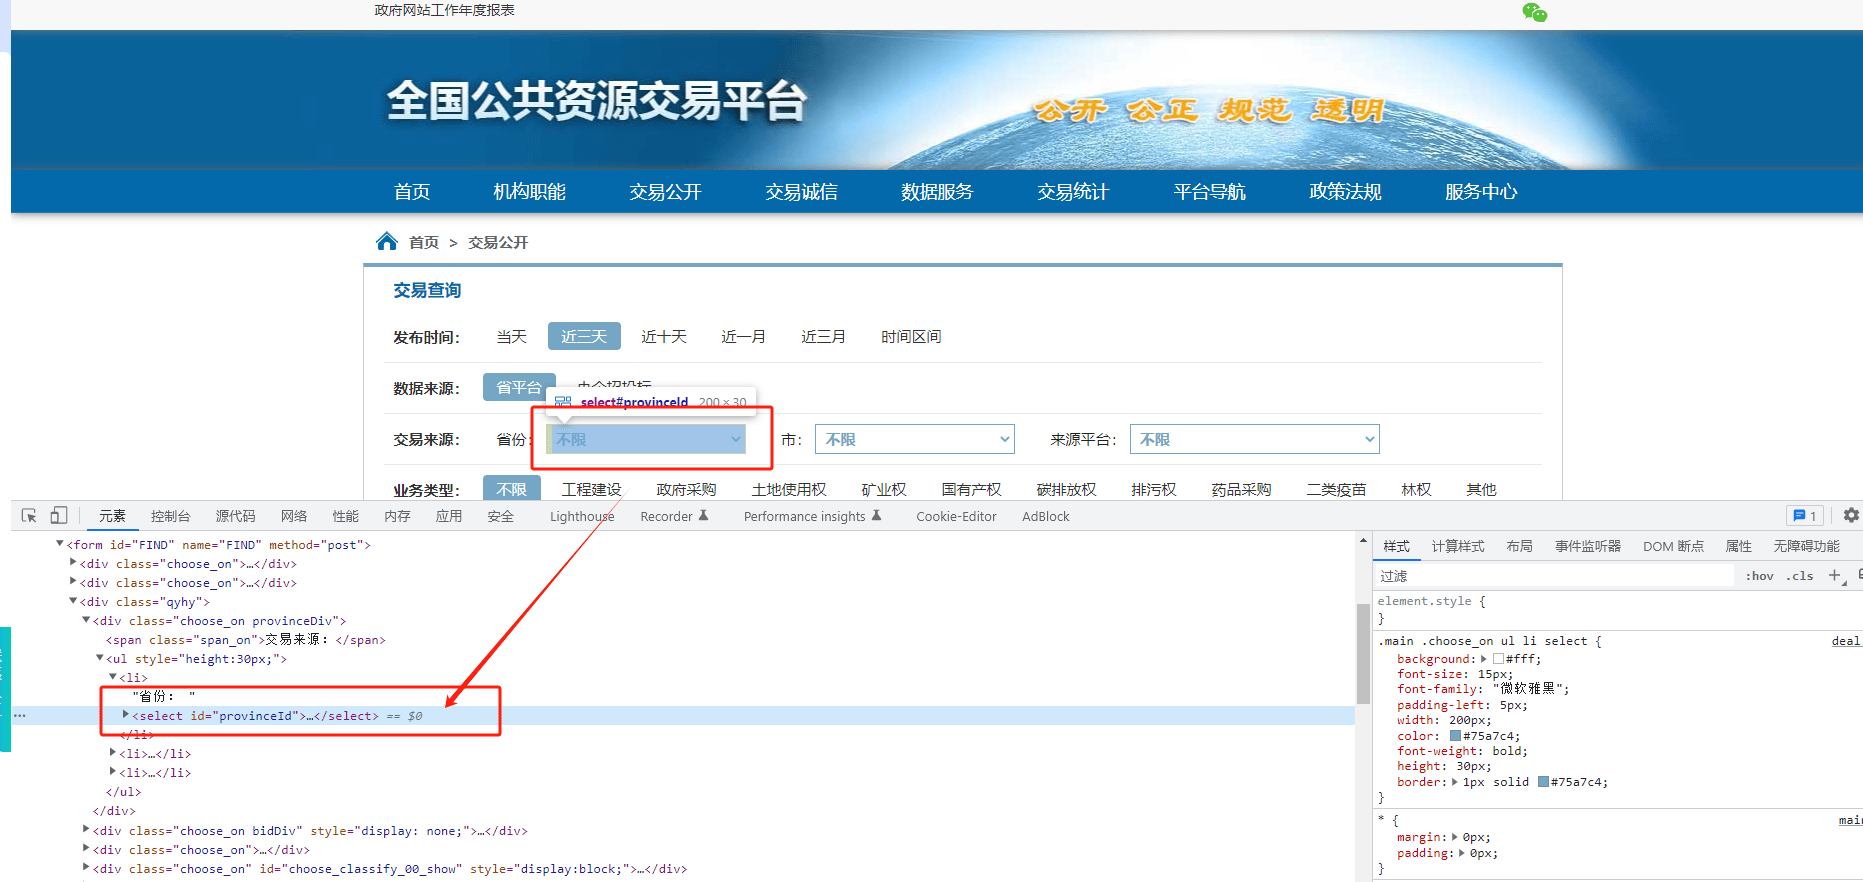This screenshot has height=882, width=1863.
Task: Open 服务中心 in the site navigation
Action: click(x=1481, y=191)
